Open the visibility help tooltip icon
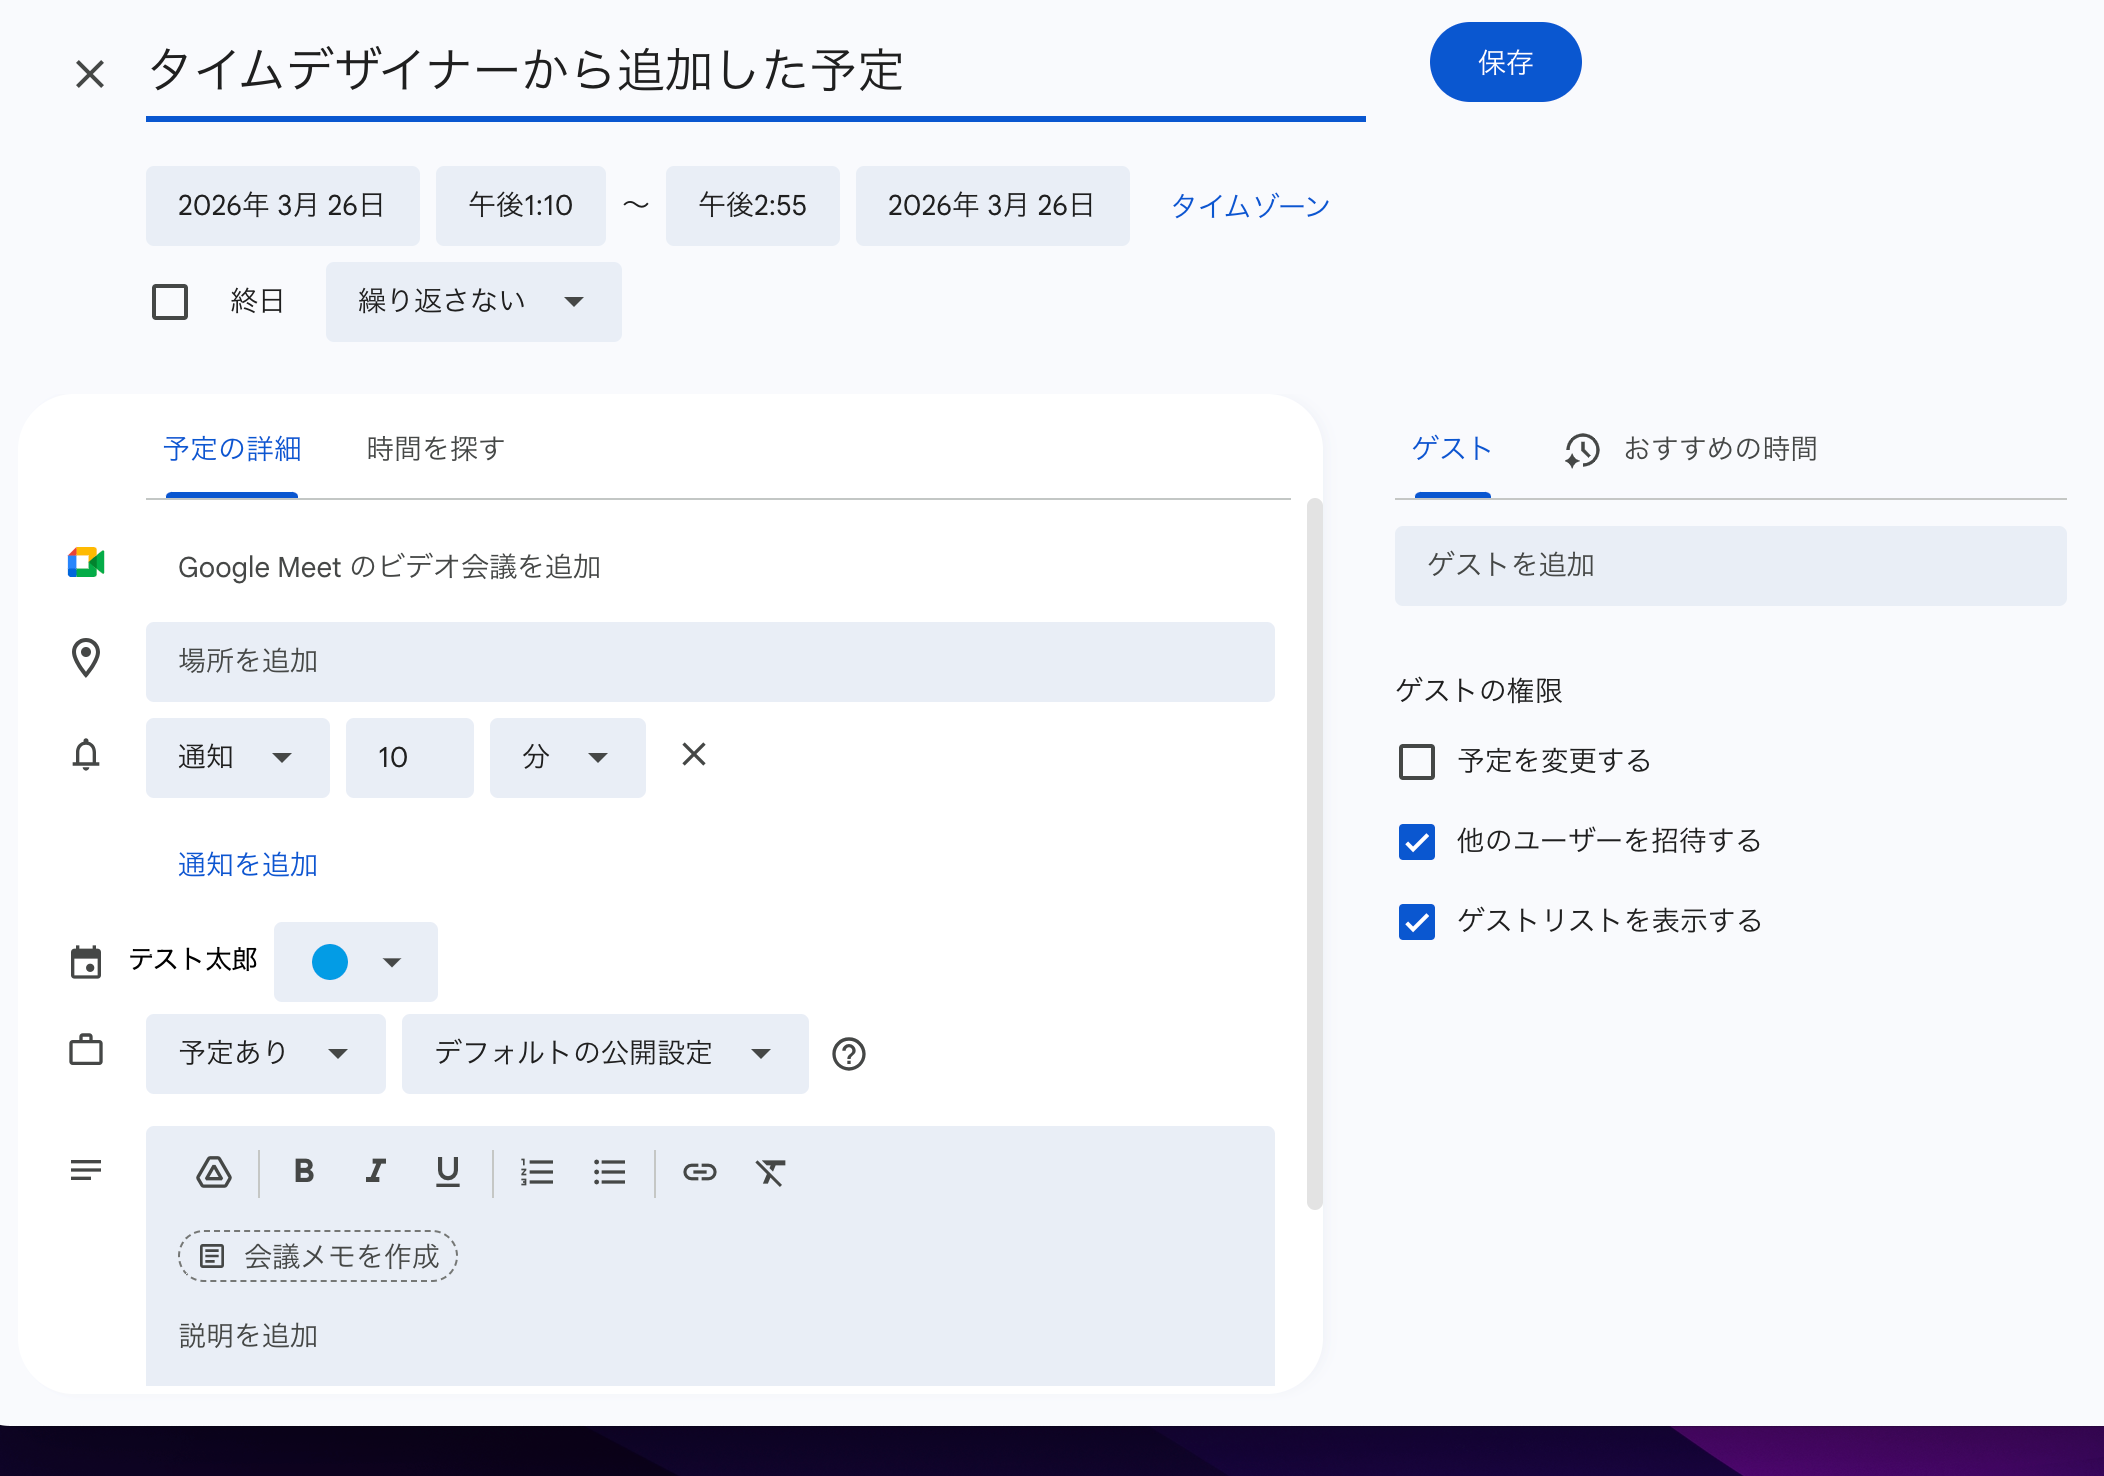The image size is (2104, 1476). point(848,1053)
